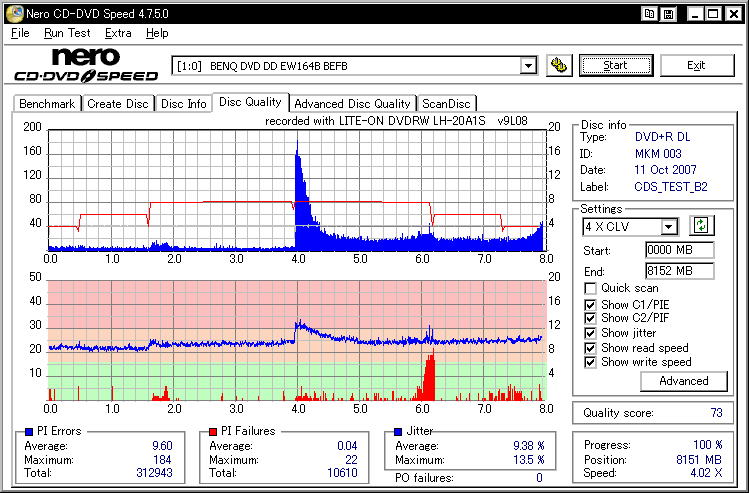Image resolution: width=749 pixels, height=493 pixels.
Task: Click PI Errors average value 9.60
Action: click(x=162, y=446)
